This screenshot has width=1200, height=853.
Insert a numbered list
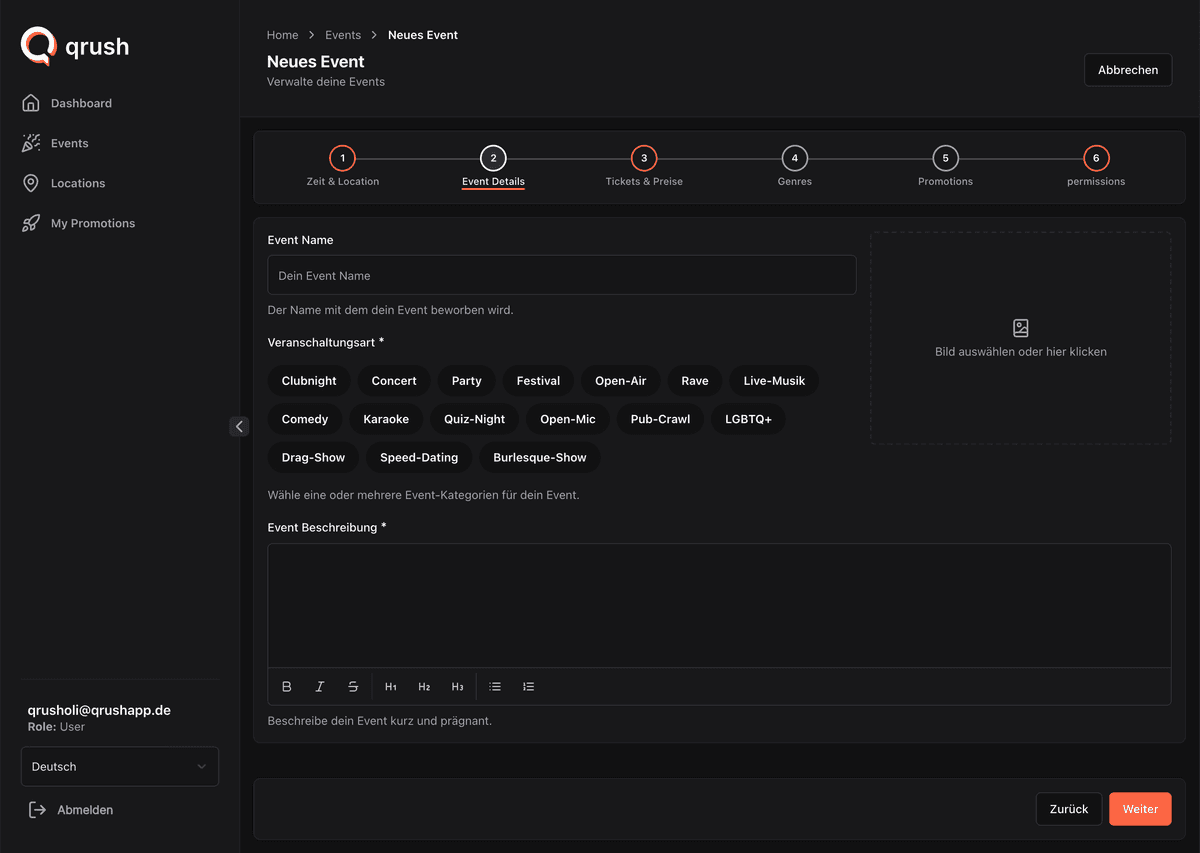pos(528,687)
